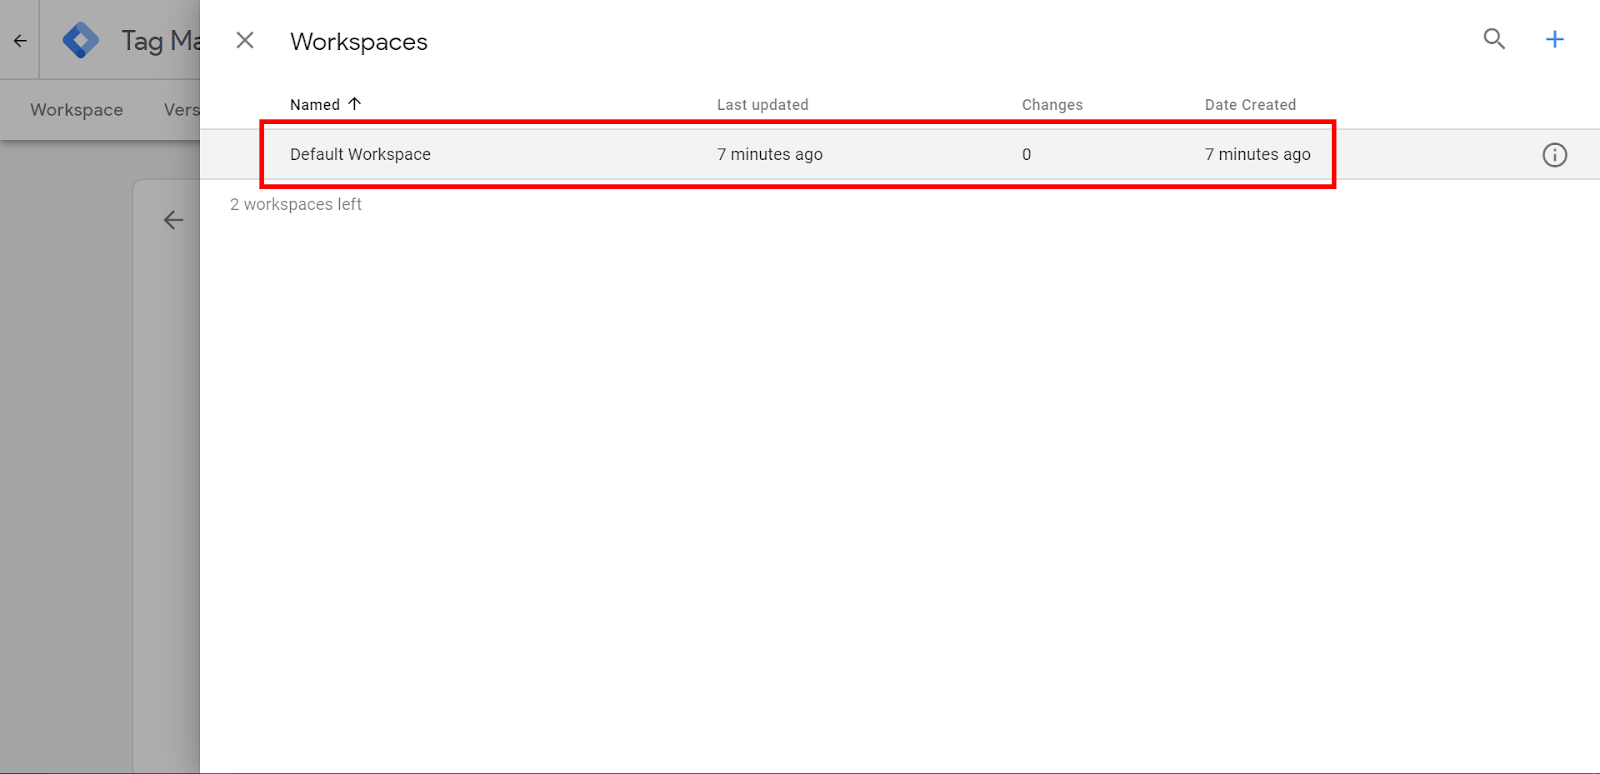This screenshot has height=774, width=1600.
Task: Click the "2 workspaces left" note
Action: pos(296,204)
